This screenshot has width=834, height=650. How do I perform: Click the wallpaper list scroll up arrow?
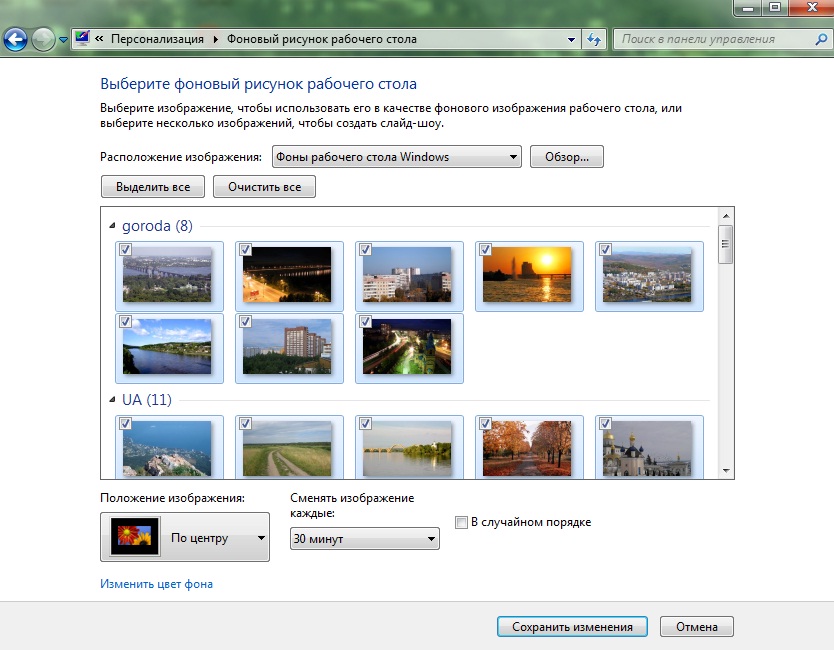point(725,216)
